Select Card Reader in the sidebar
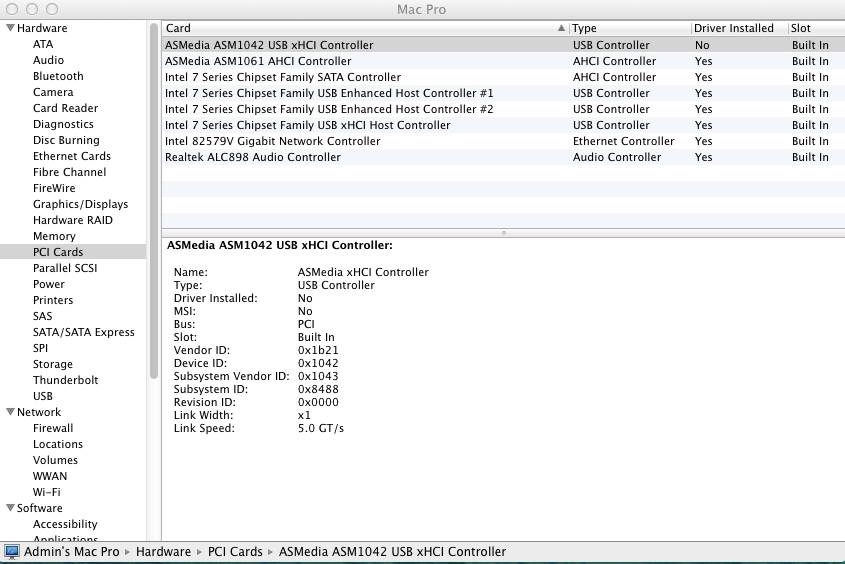 coord(65,108)
